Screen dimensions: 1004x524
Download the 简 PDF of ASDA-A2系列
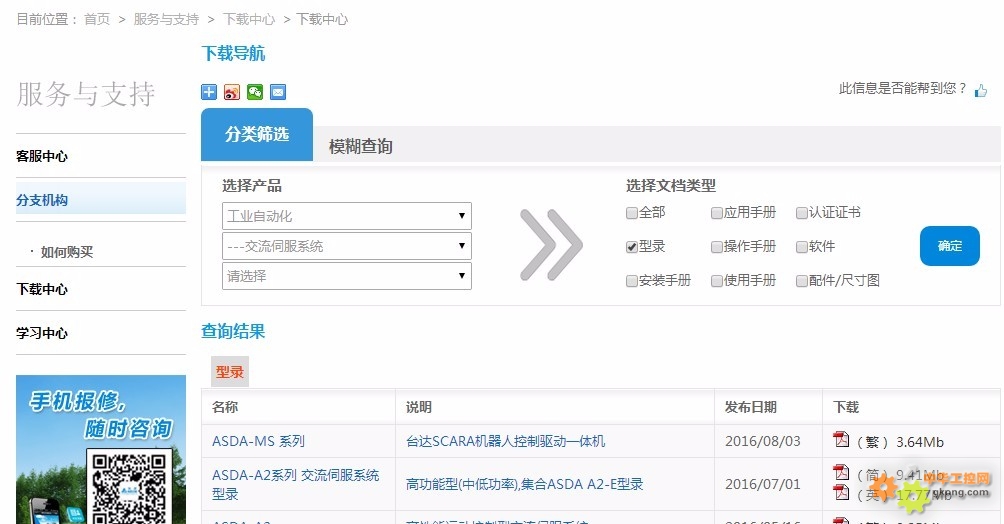[x=841, y=473]
